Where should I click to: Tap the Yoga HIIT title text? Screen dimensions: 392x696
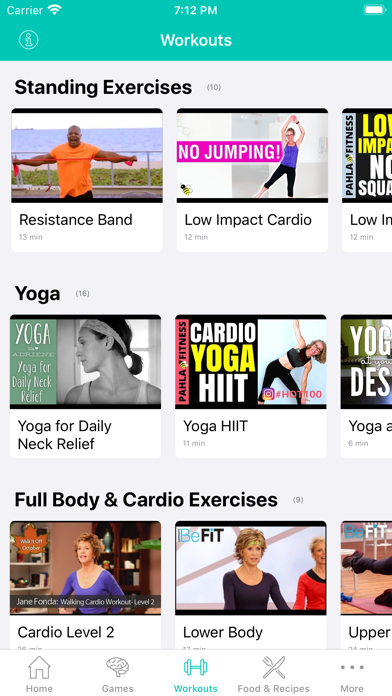(x=215, y=426)
